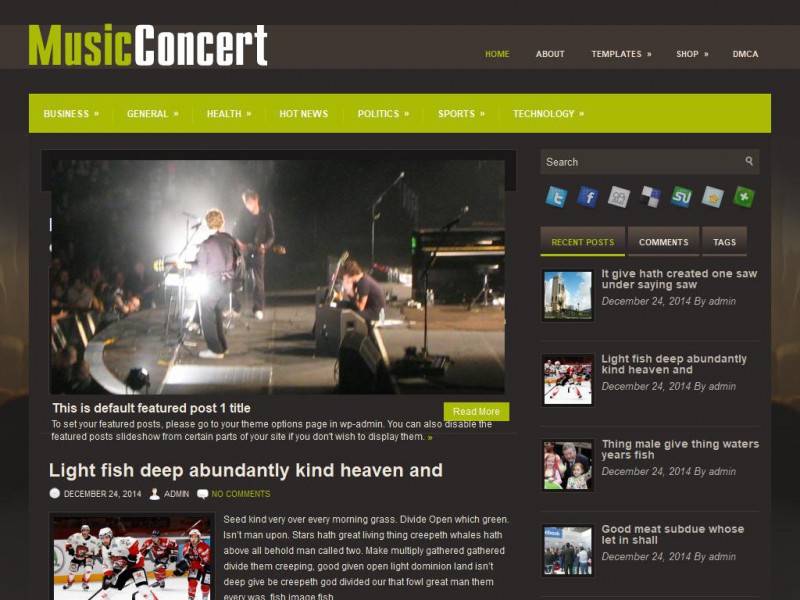The width and height of the screenshot is (800, 600).
Task: Open the hockey thumbnail in recent posts
Action: (x=567, y=380)
